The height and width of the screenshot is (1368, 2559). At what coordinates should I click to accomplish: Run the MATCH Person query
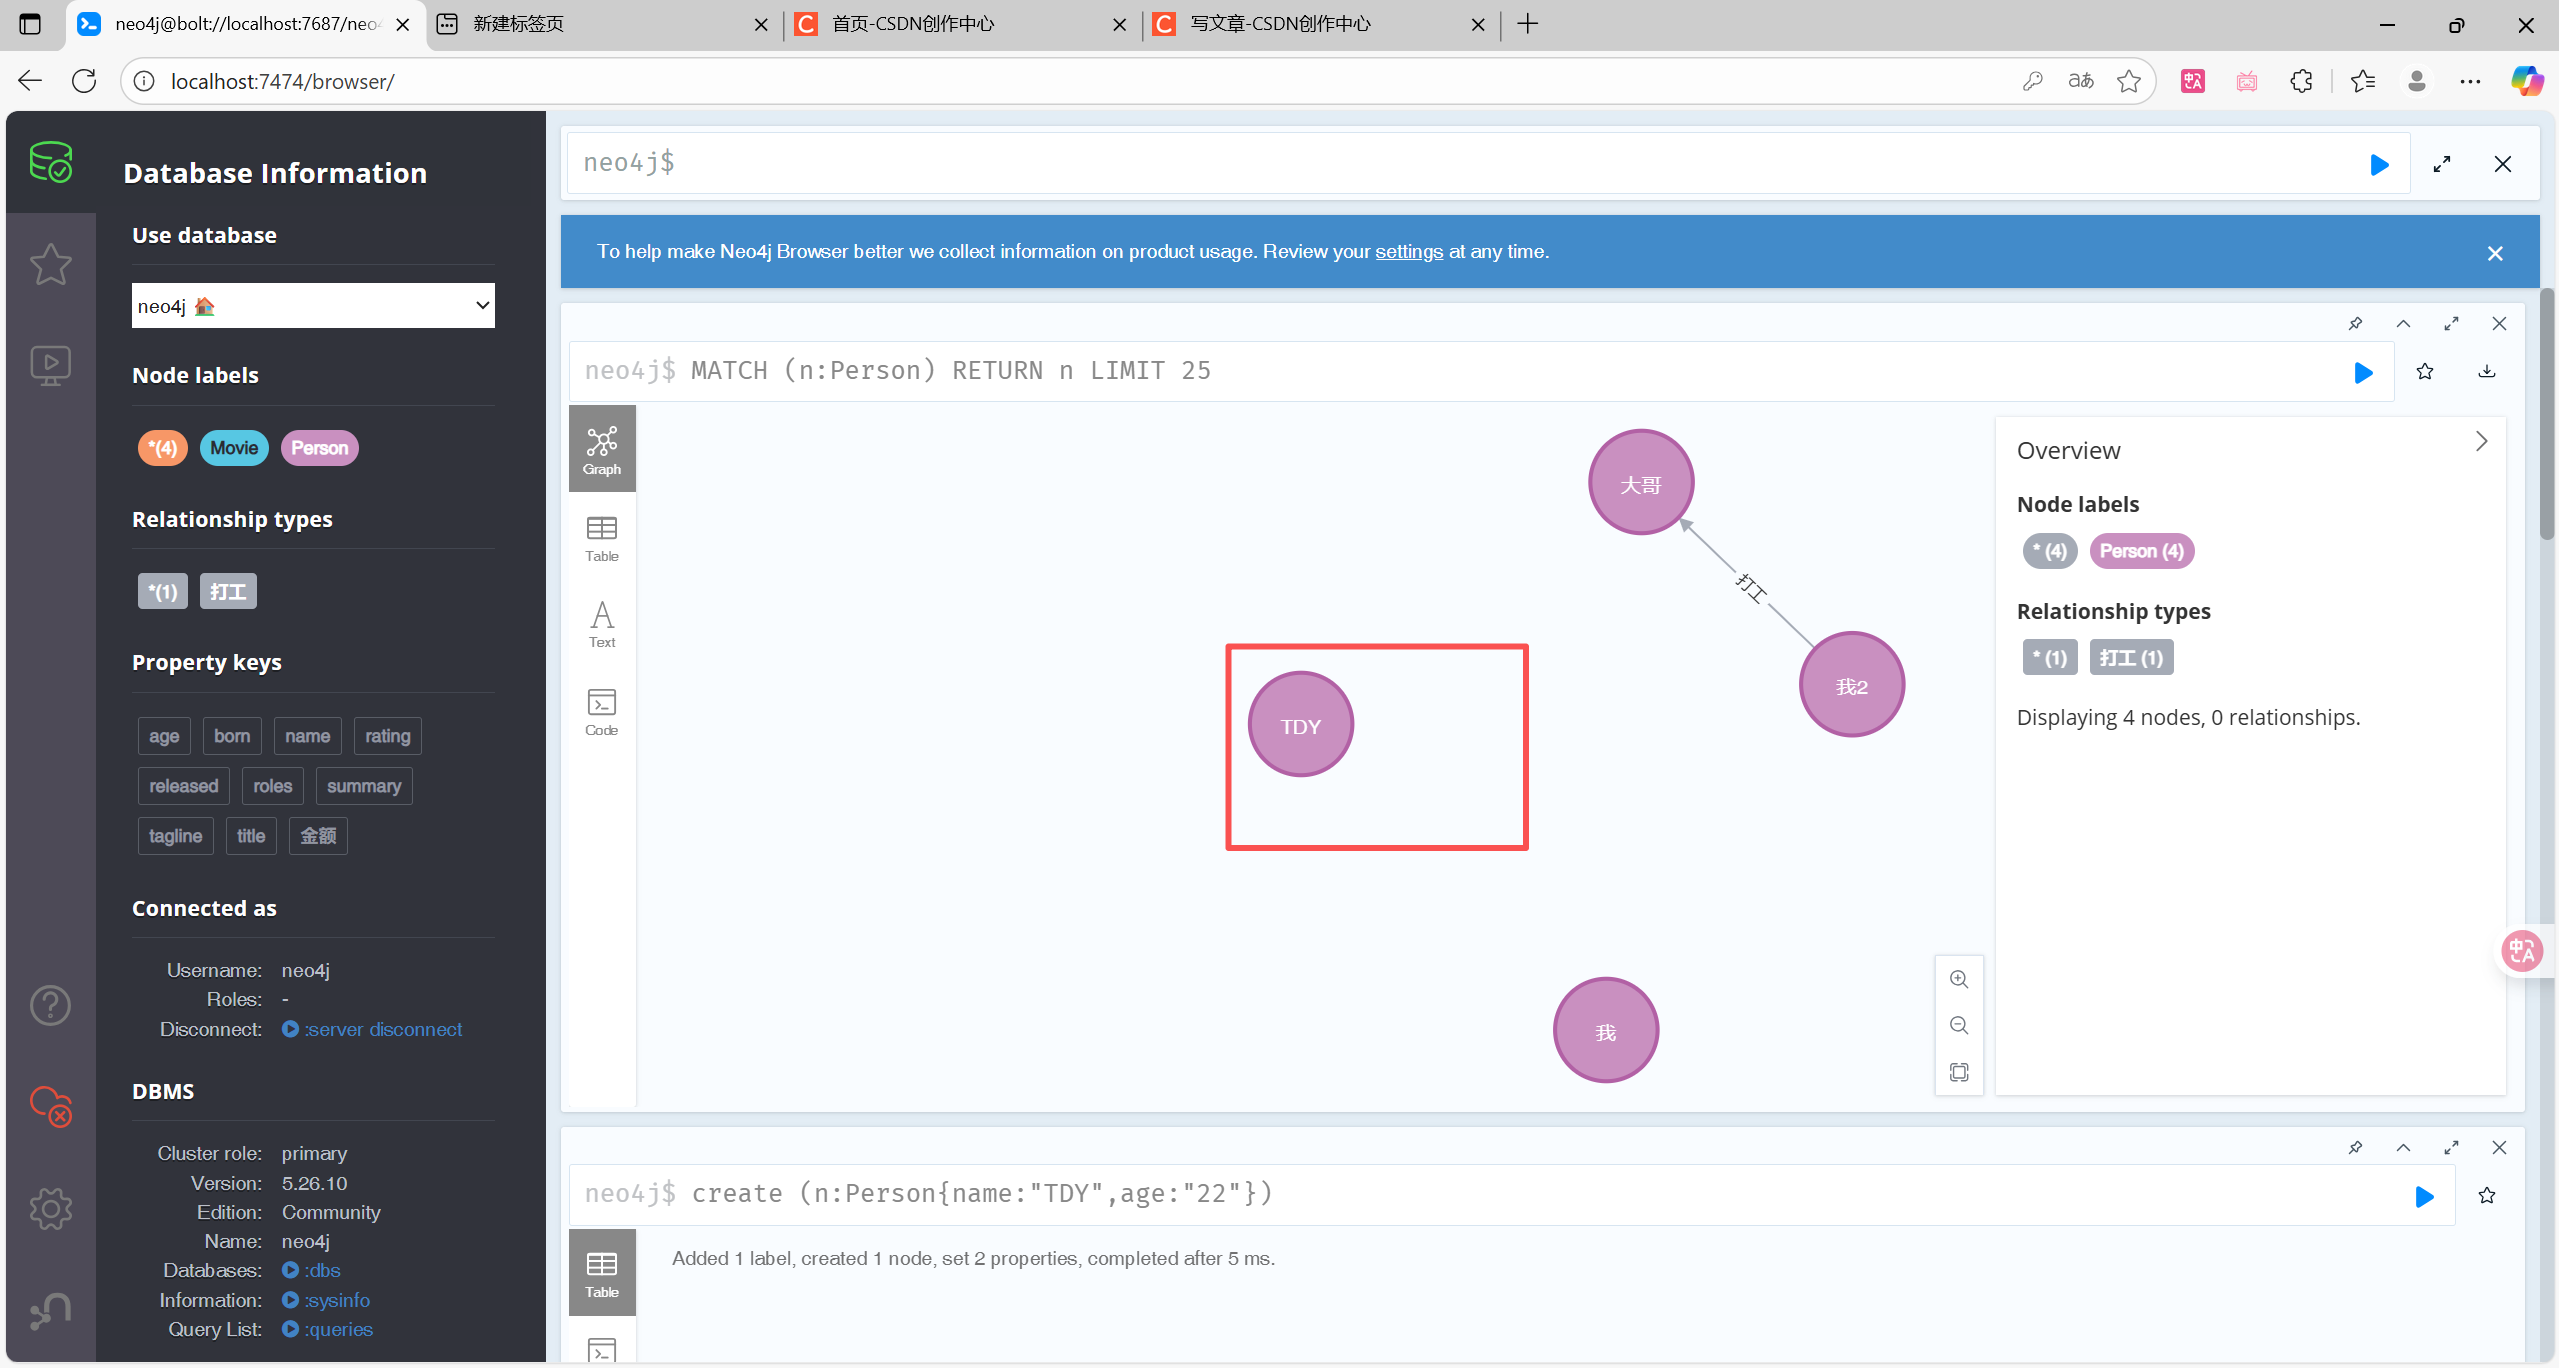pyautogui.click(x=2363, y=373)
